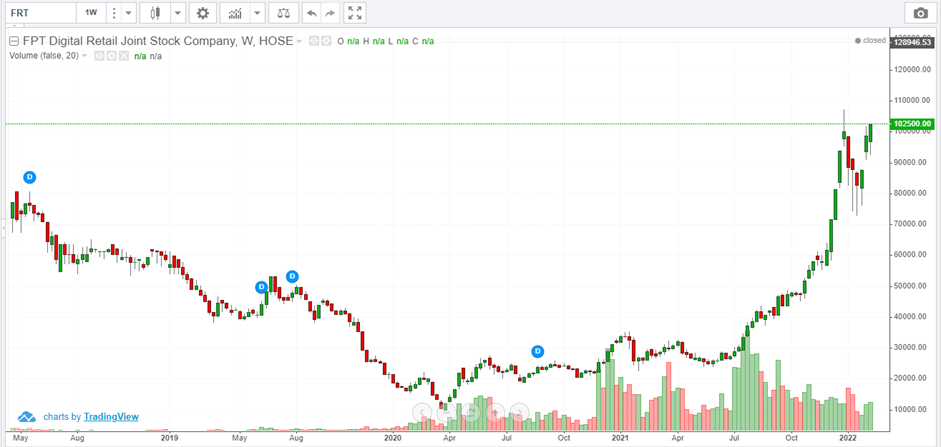The width and height of the screenshot is (941, 447).
Task: Open the Volume indicator dropdown arrow
Action: [85, 56]
